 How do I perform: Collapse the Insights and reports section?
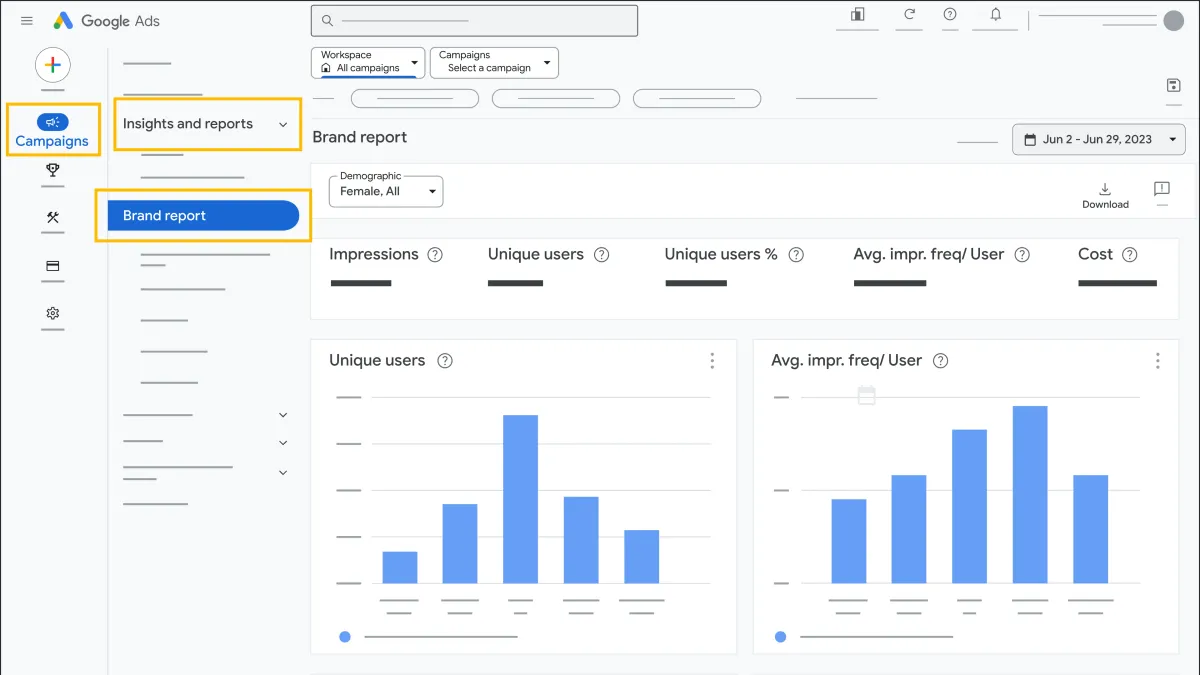click(x=283, y=124)
